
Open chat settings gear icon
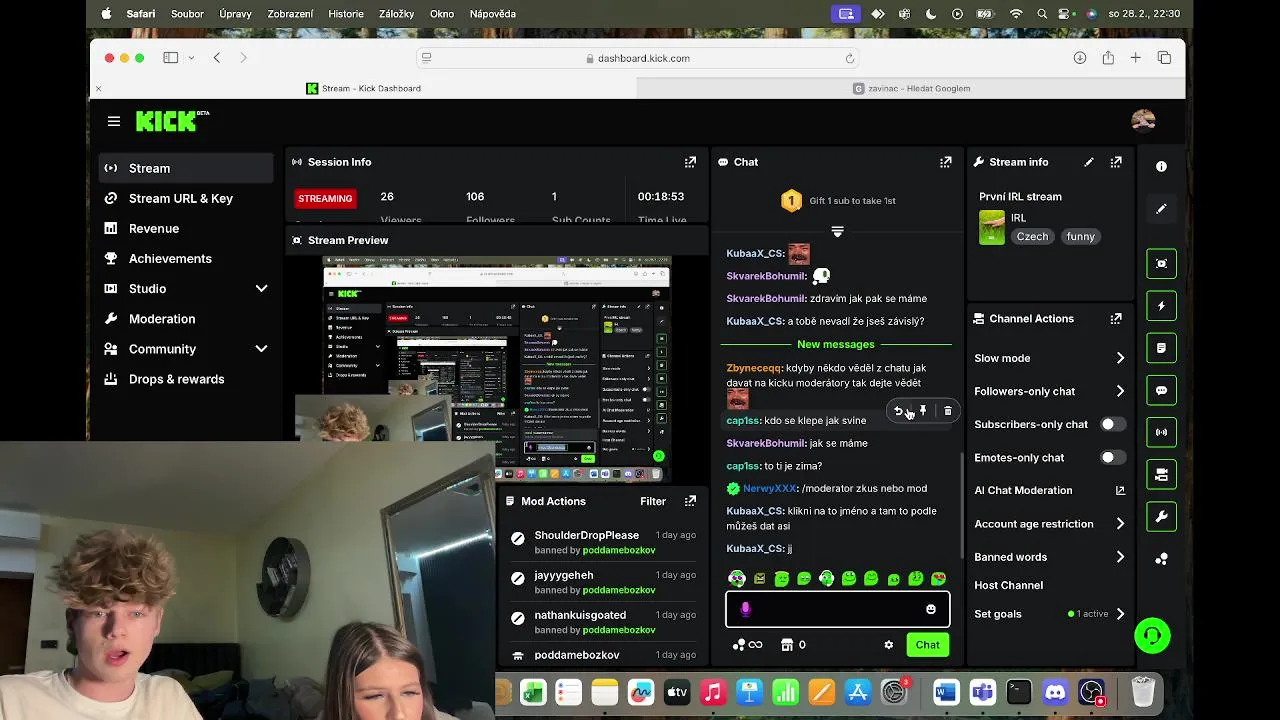coord(888,645)
